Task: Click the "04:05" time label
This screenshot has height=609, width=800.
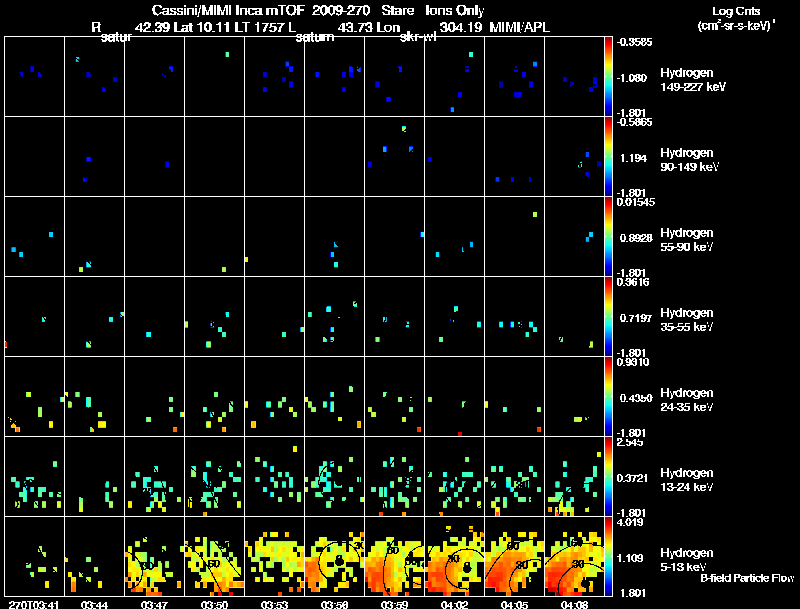Action: 515,604
